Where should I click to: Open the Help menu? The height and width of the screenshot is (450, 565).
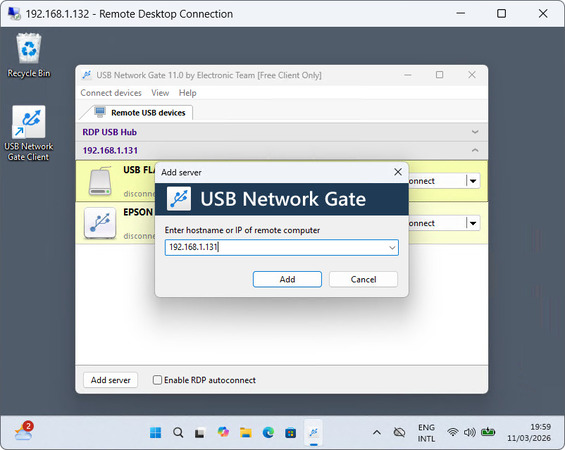point(187,93)
